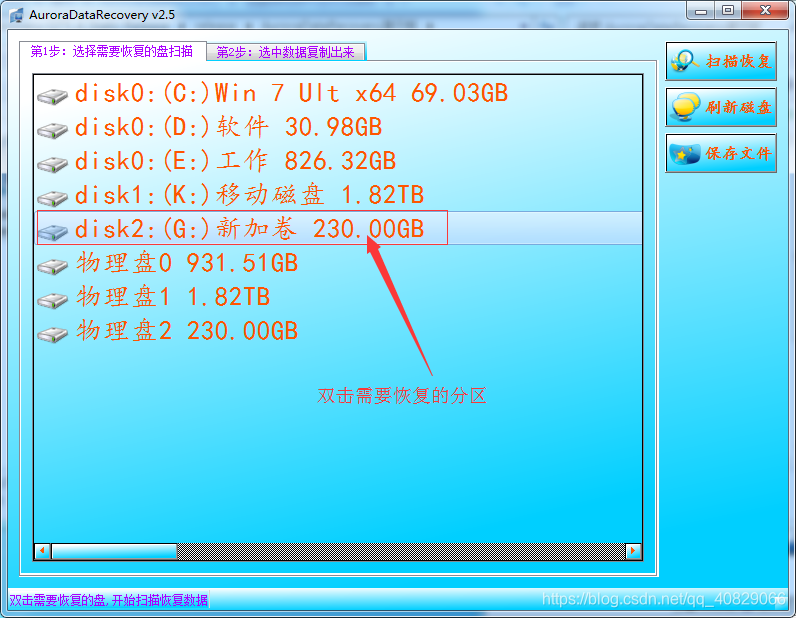796x618 pixels.
Task: Click the drive icon beside disk1 (K:) 移动磁盘
Action: point(52,198)
